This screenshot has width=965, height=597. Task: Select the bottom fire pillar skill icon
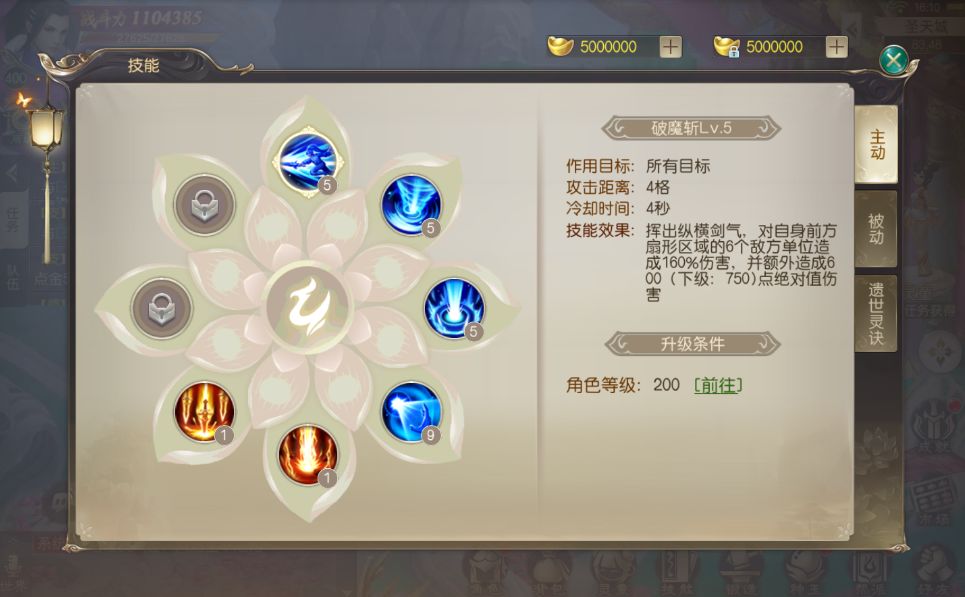[308, 455]
